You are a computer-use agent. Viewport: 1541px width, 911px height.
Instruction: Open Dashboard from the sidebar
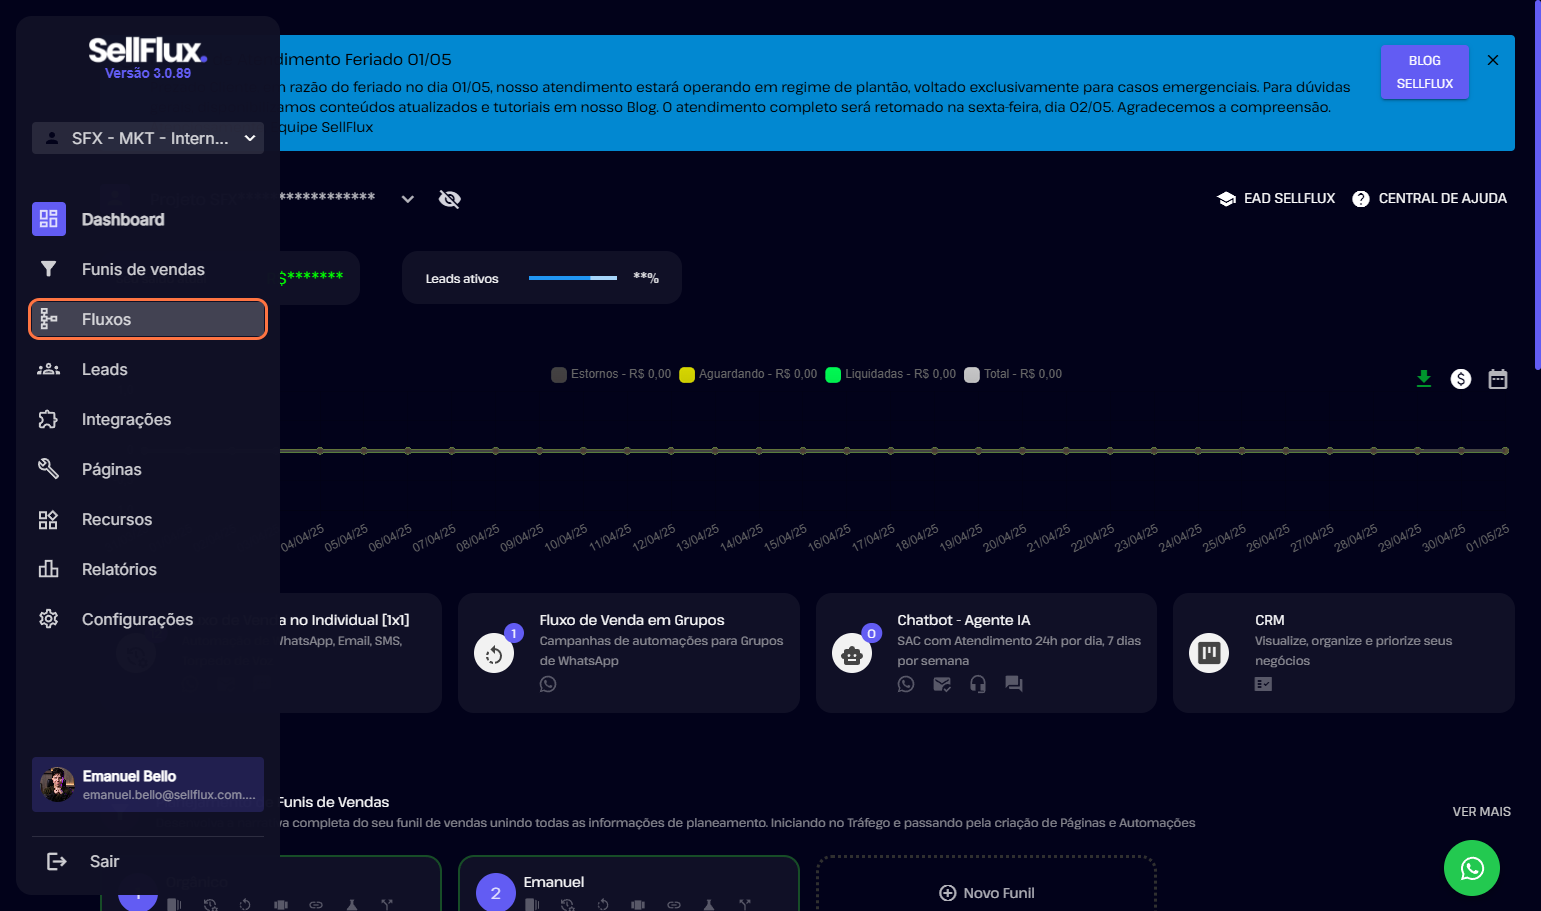click(148, 219)
